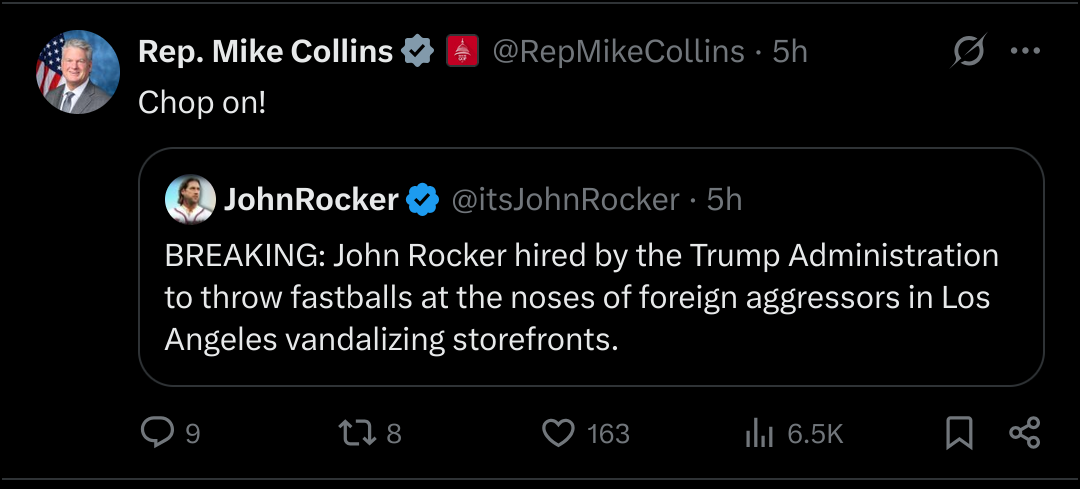The height and width of the screenshot is (489, 1080).
Task: Open the @RepMikeCollins handle link
Action: pyautogui.click(x=618, y=52)
